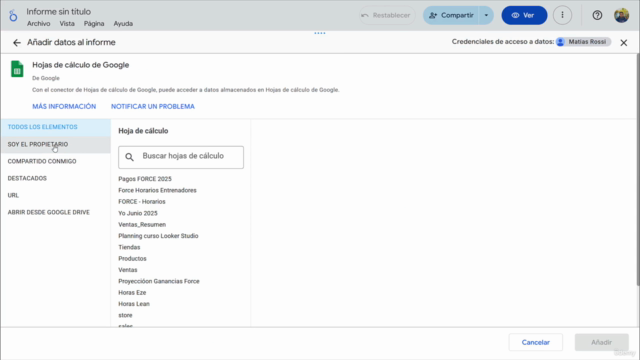This screenshot has height=360, width=640.
Task: Close the add data panel
Action: pyautogui.click(x=623, y=42)
